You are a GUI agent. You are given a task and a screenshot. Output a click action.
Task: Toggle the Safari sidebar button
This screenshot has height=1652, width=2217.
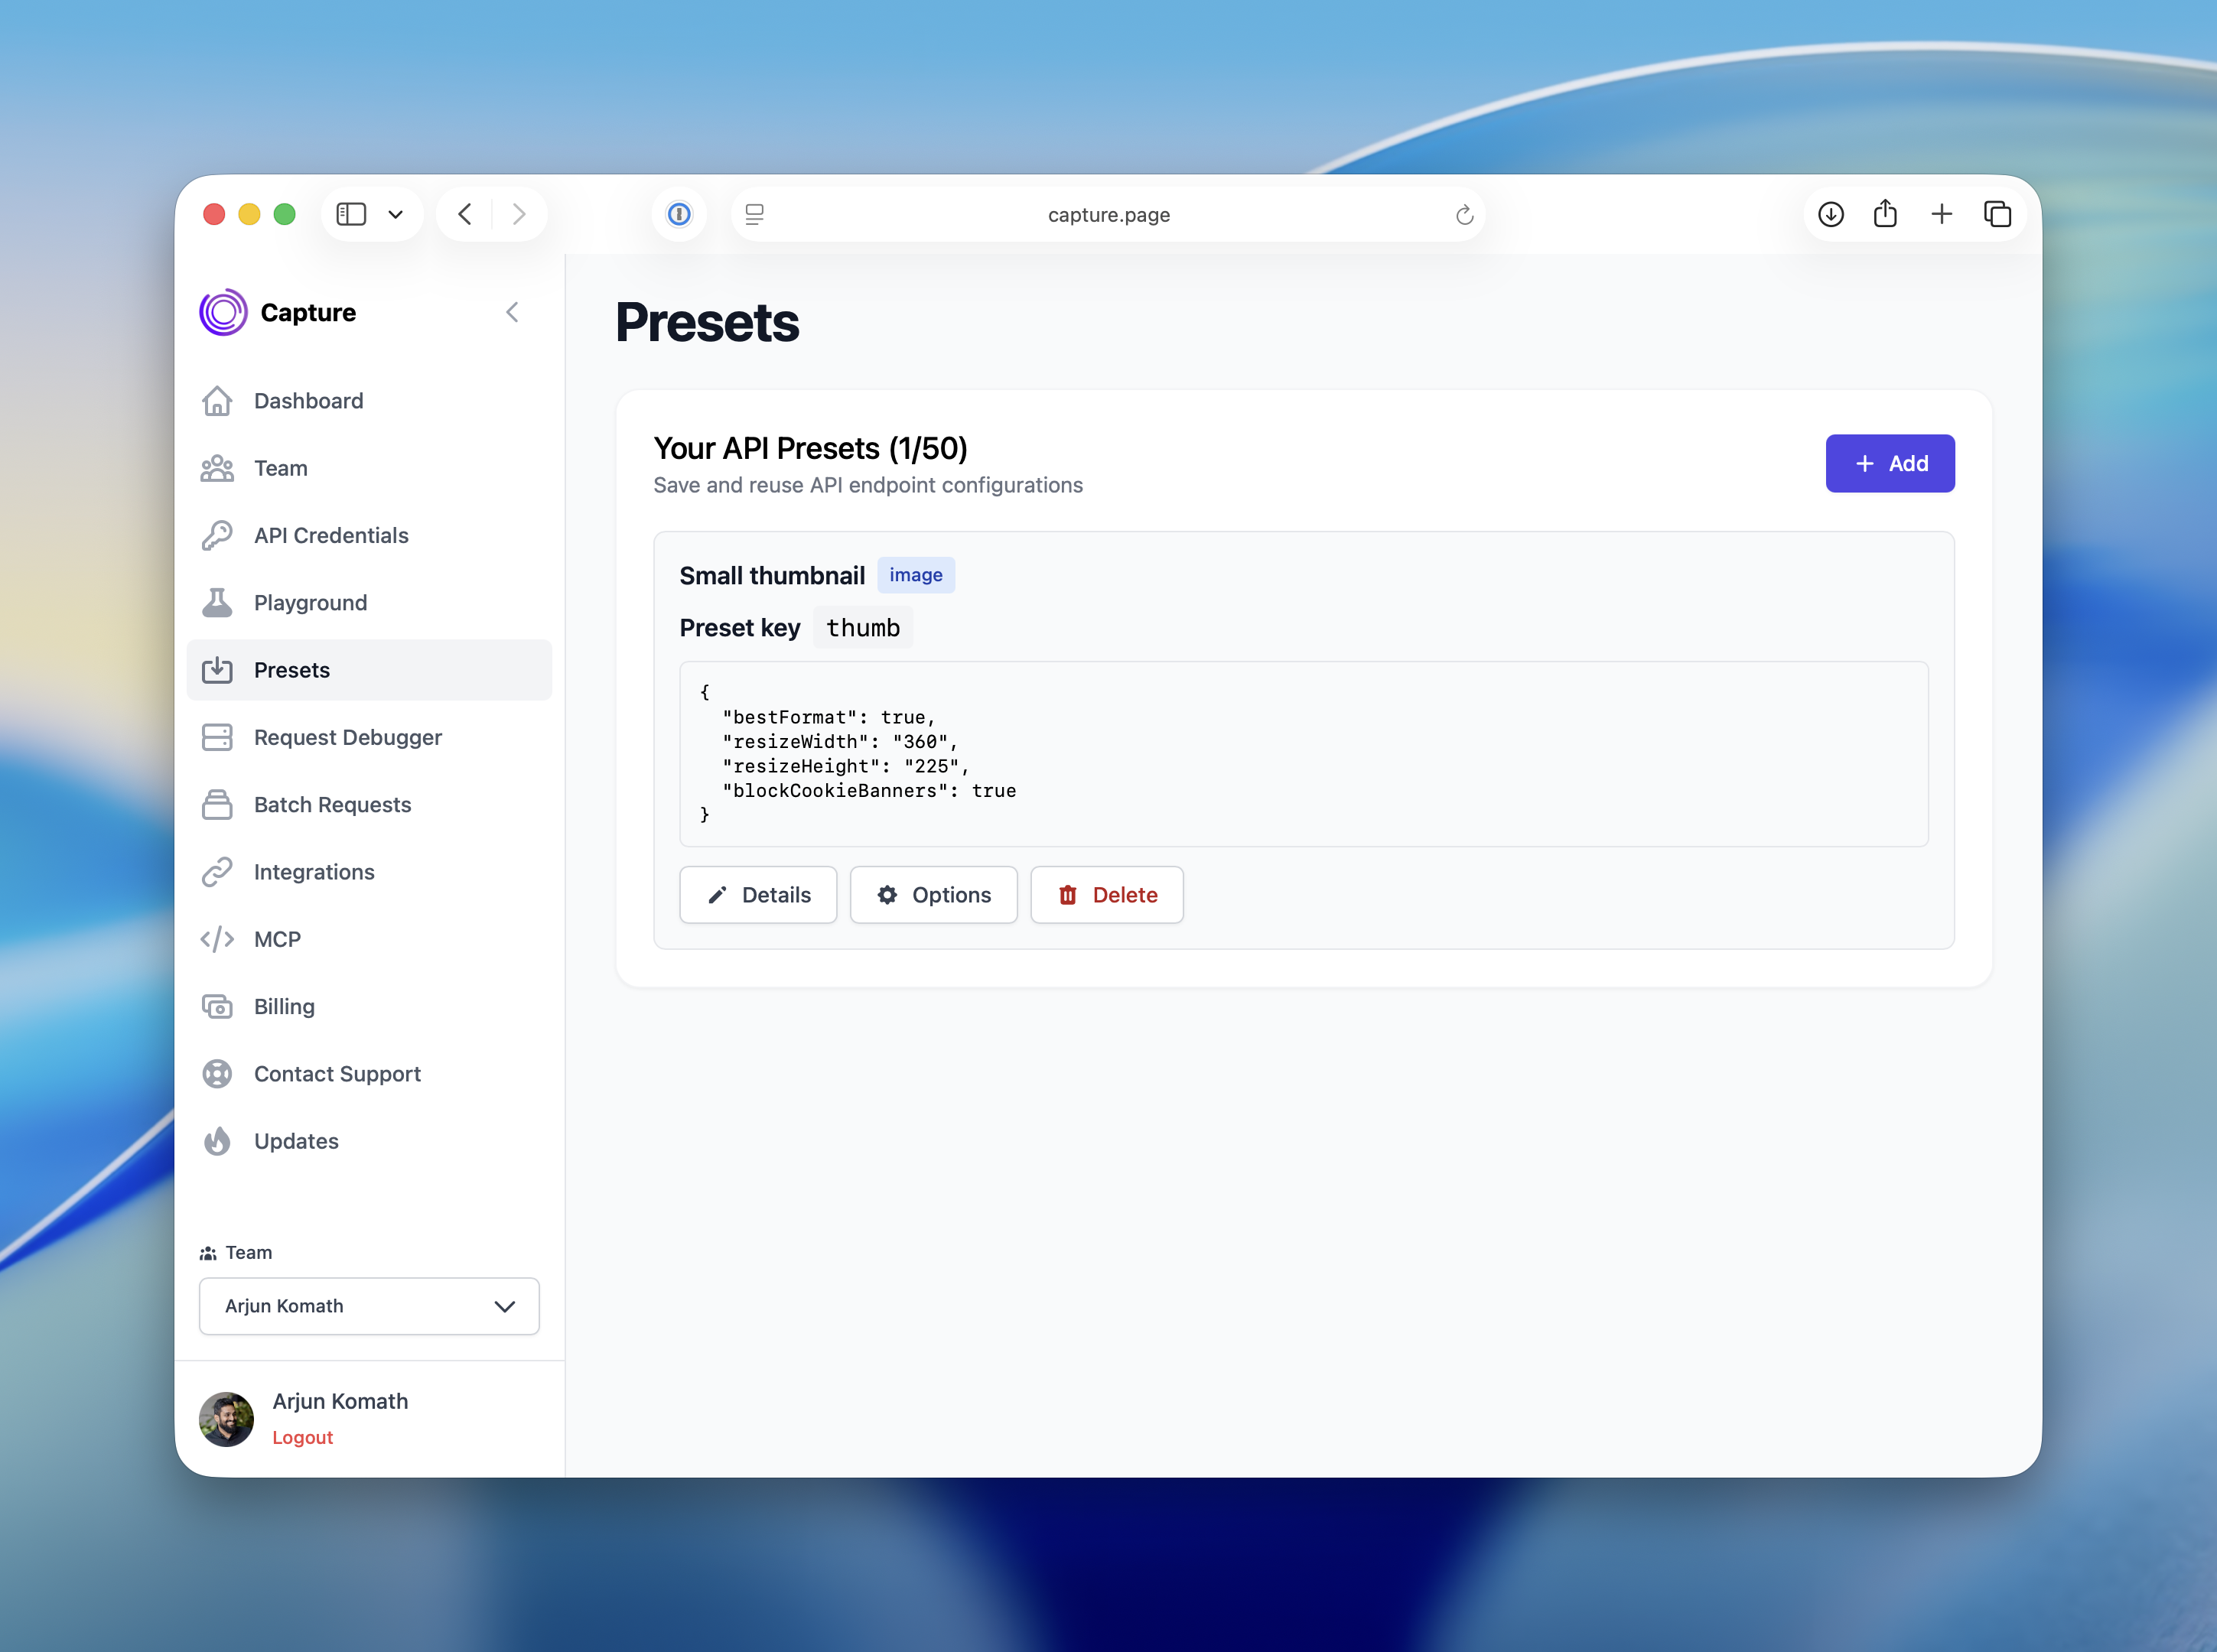pyautogui.click(x=351, y=214)
